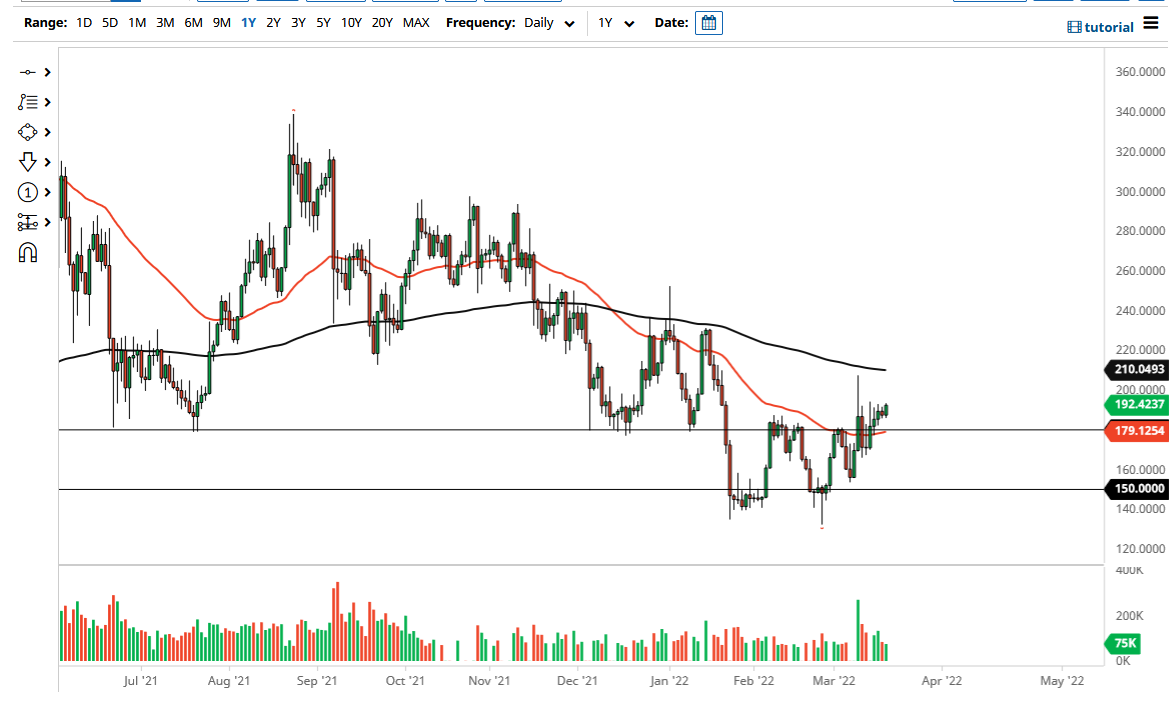Select the numbered annotation tool
This screenshot has width=1174, height=708.
click(27, 192)
